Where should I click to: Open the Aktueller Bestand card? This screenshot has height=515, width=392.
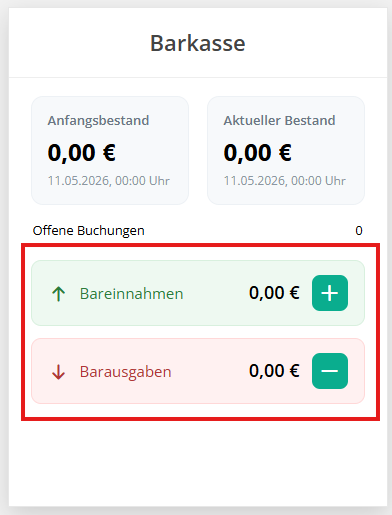click(286, 150)
